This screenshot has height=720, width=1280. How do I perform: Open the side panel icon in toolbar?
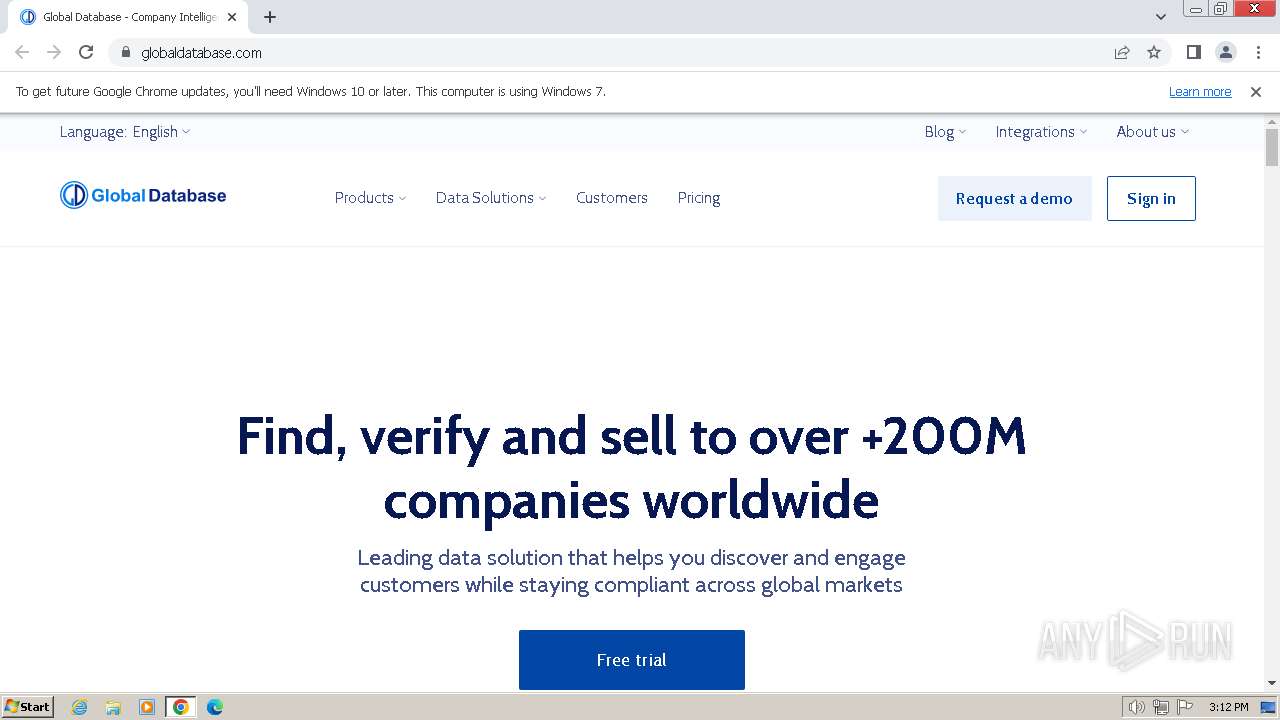1193,52
